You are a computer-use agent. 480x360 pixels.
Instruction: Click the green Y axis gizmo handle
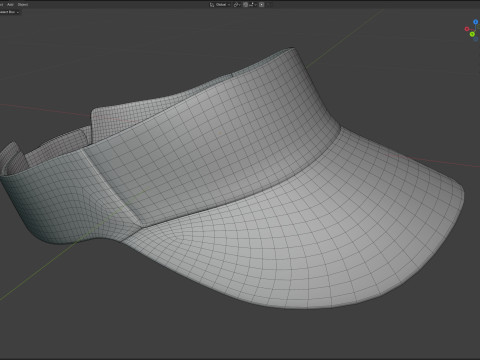click(x=472, y=34)
